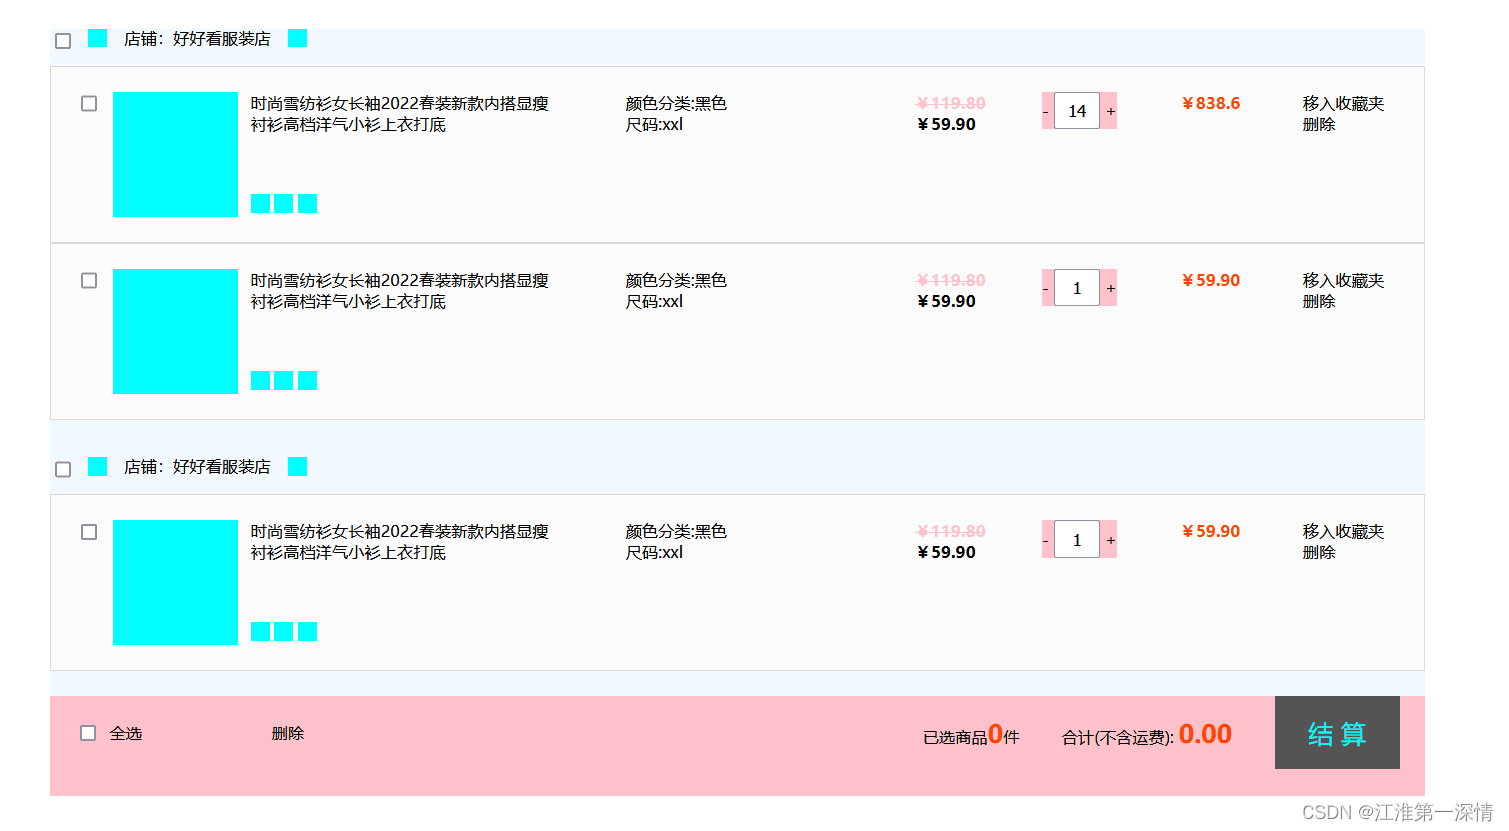Click middle small cyan icon under quantity-14 item title
The height and width of the screenshot is (831, 1509).
coord(284,203)
